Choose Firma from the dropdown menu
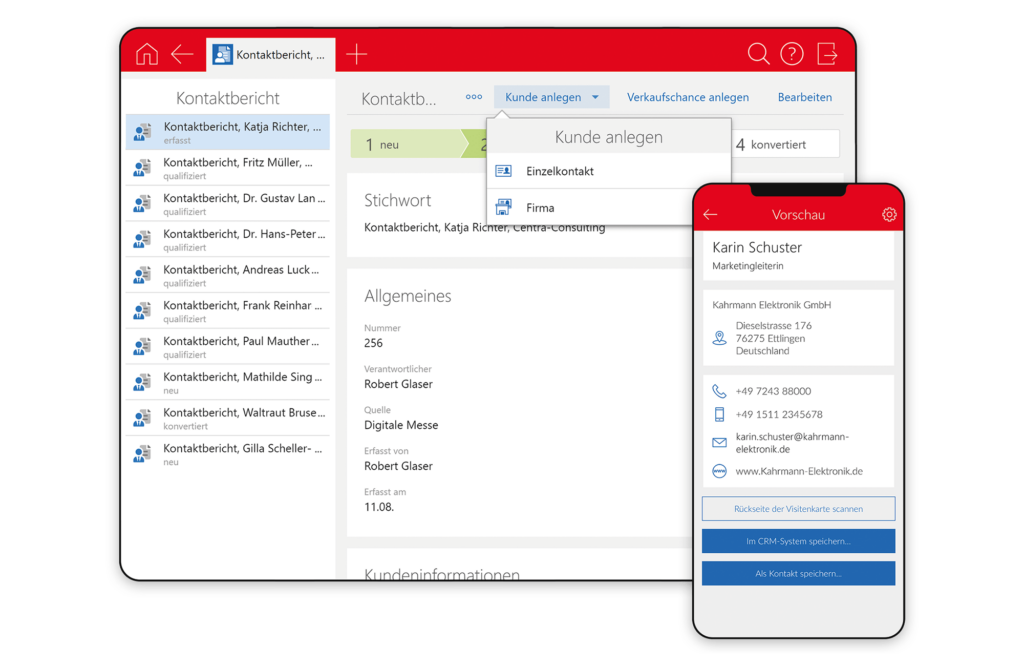1024x666 pixels. coord(540,208)
